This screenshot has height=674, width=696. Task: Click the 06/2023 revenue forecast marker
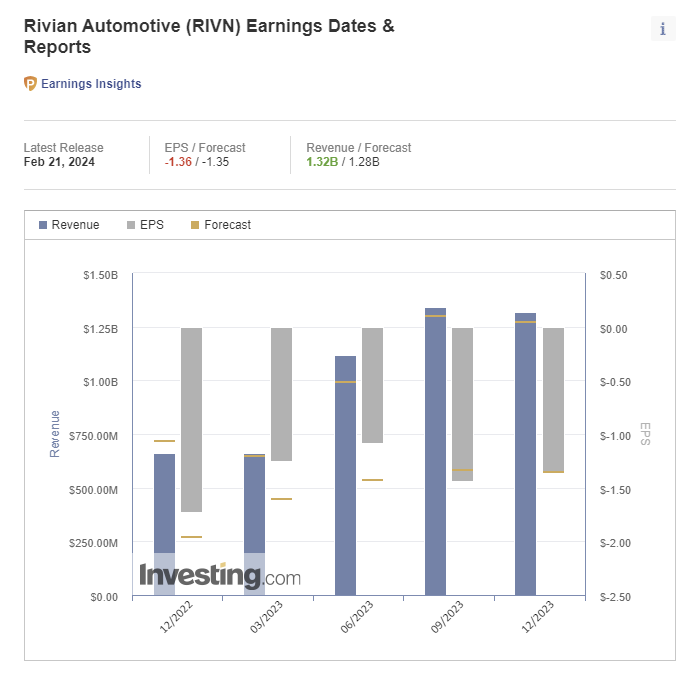pos(345,382)
